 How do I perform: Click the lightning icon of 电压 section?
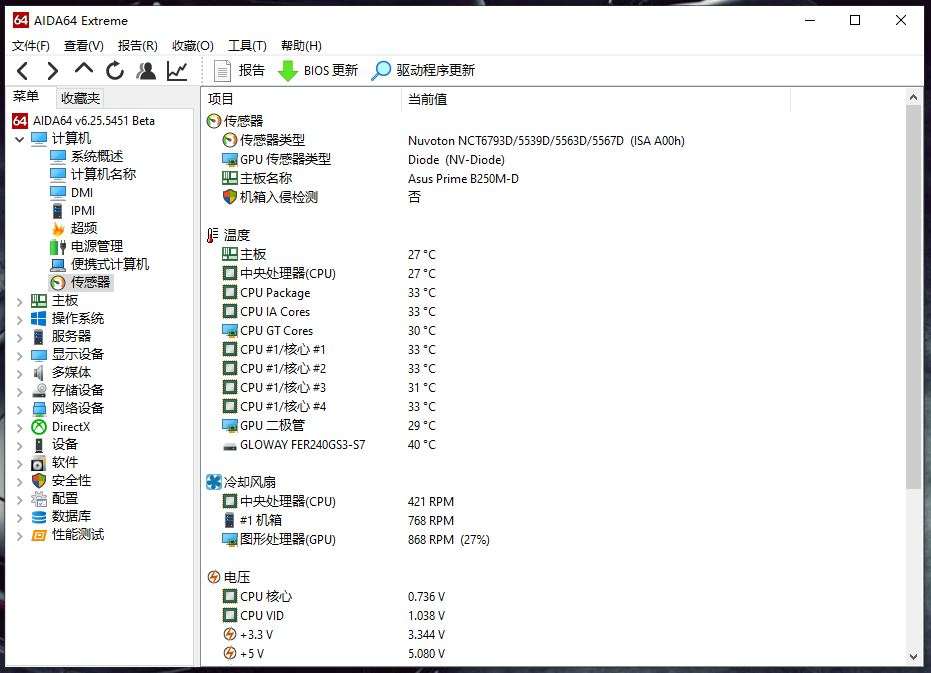(x=214, y=577)
